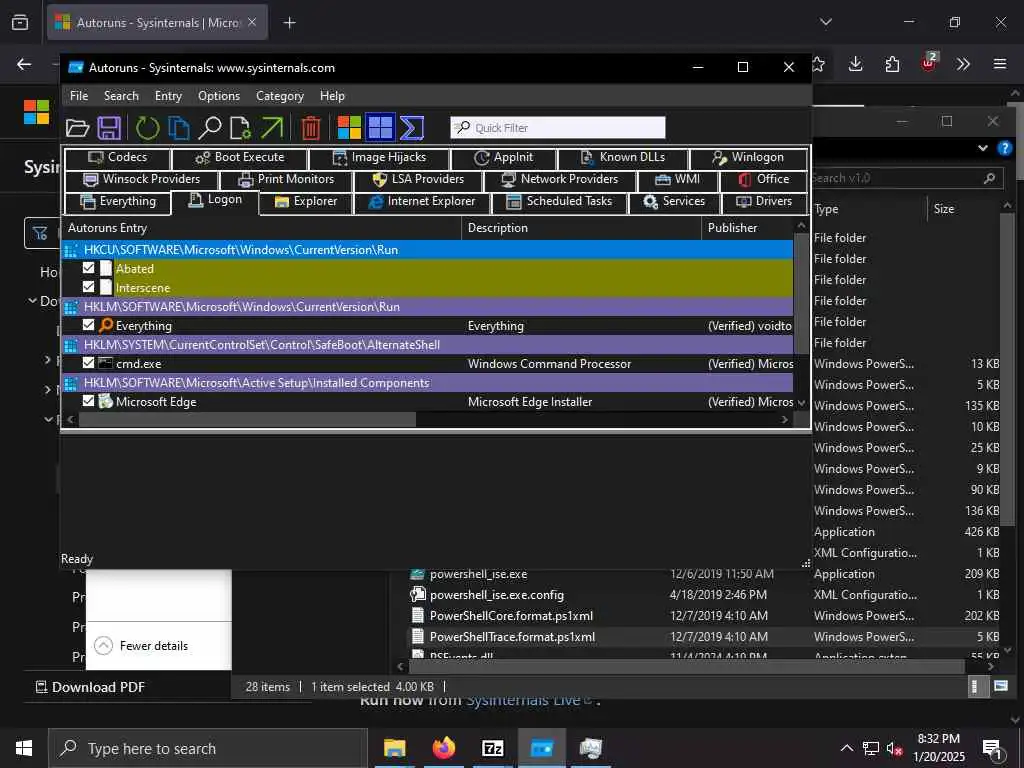Screen dimensions: 1024x768
Task: Save Autoruns results with the floppy disk icon
Action: (x=109, y=128)
